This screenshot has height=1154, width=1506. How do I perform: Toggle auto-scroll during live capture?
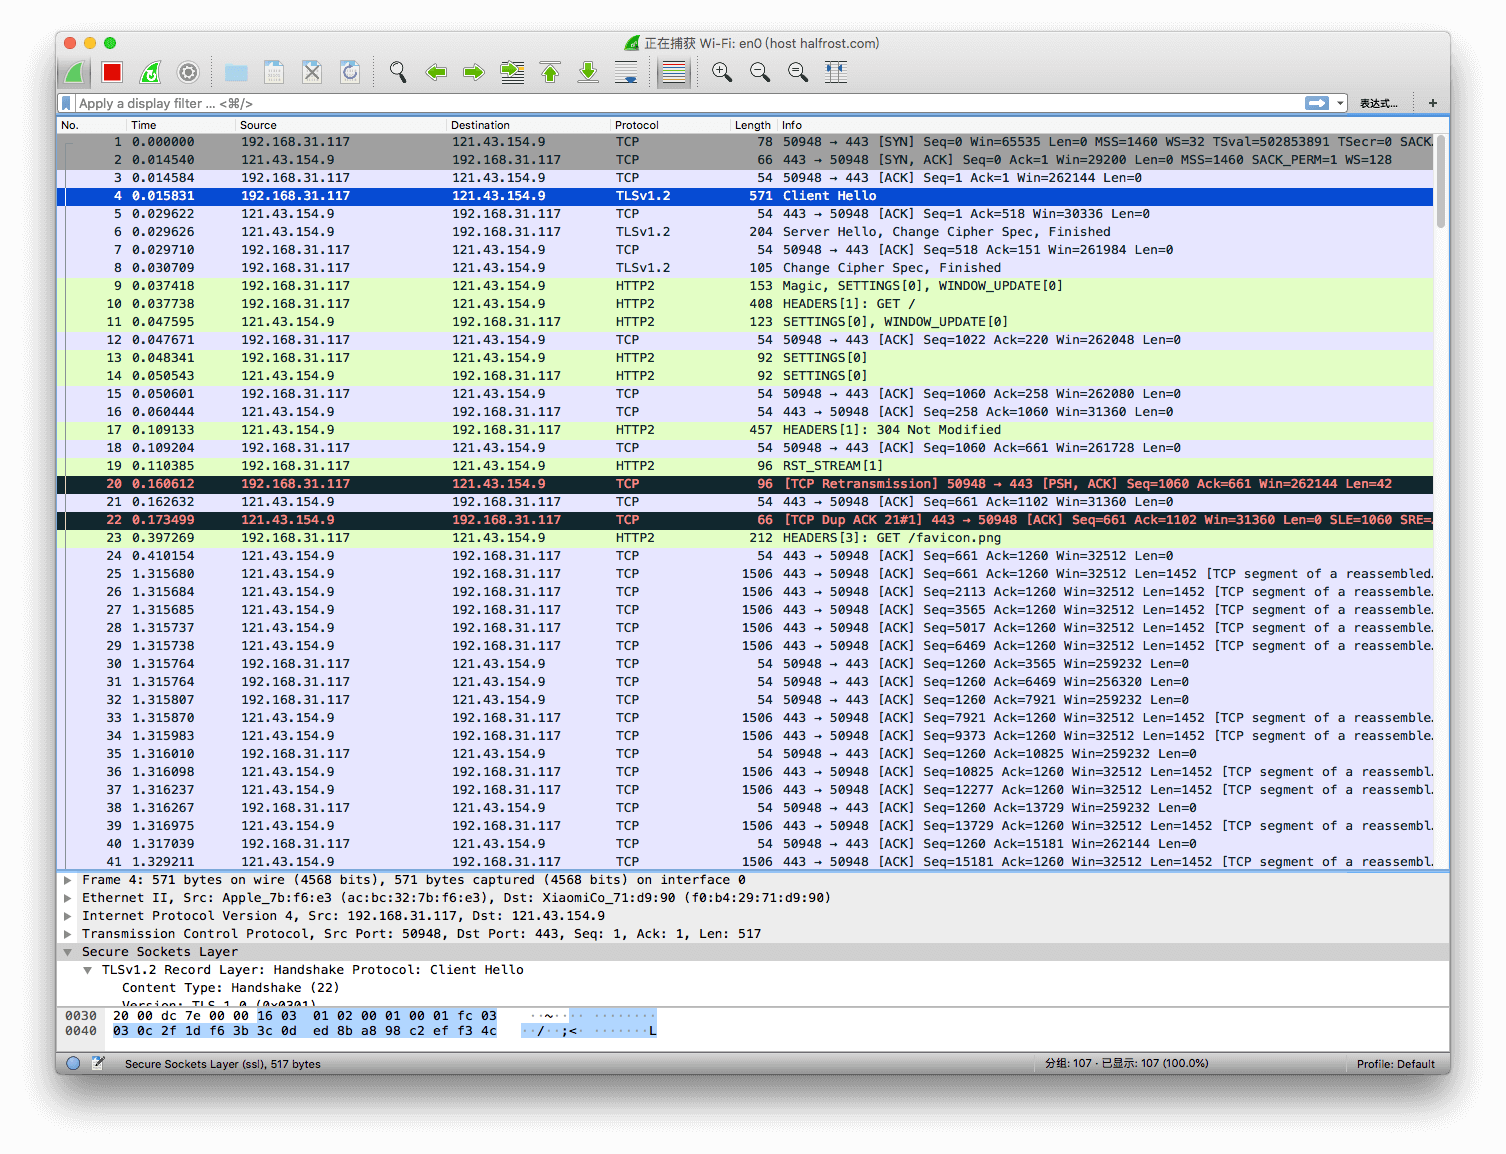coord(626,72)
